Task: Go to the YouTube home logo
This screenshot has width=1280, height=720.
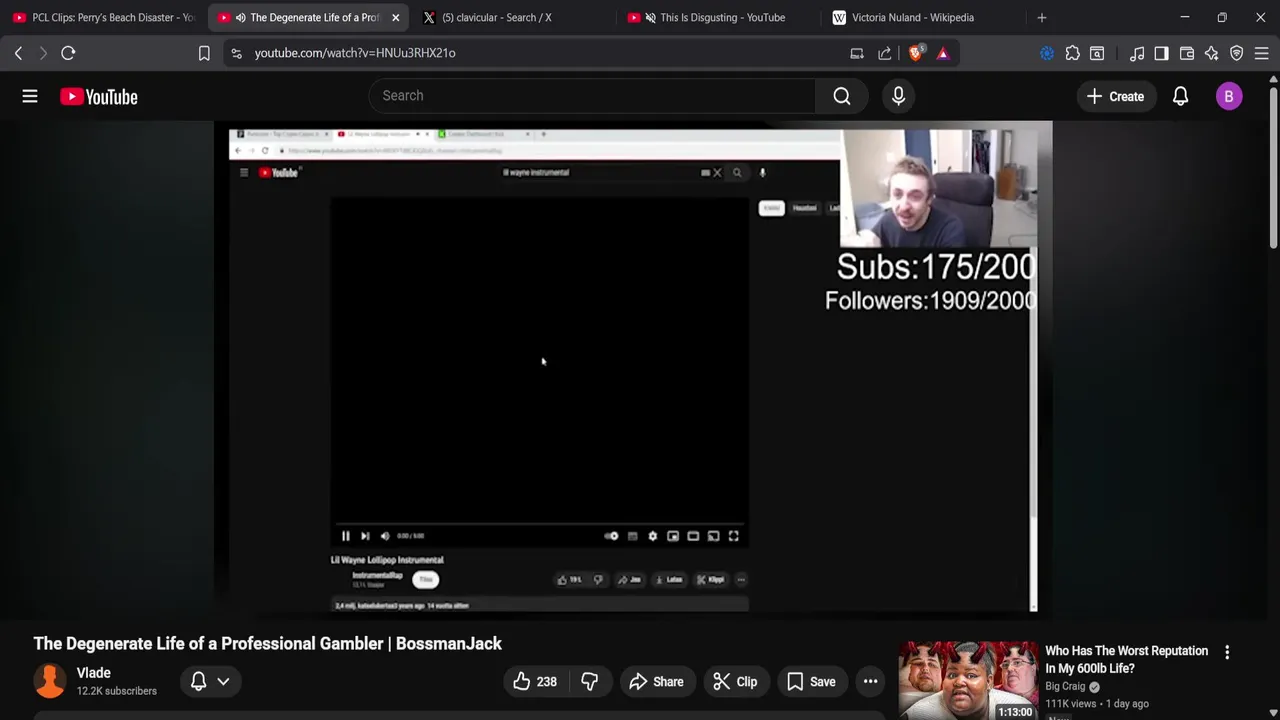Action: point(98,97)
